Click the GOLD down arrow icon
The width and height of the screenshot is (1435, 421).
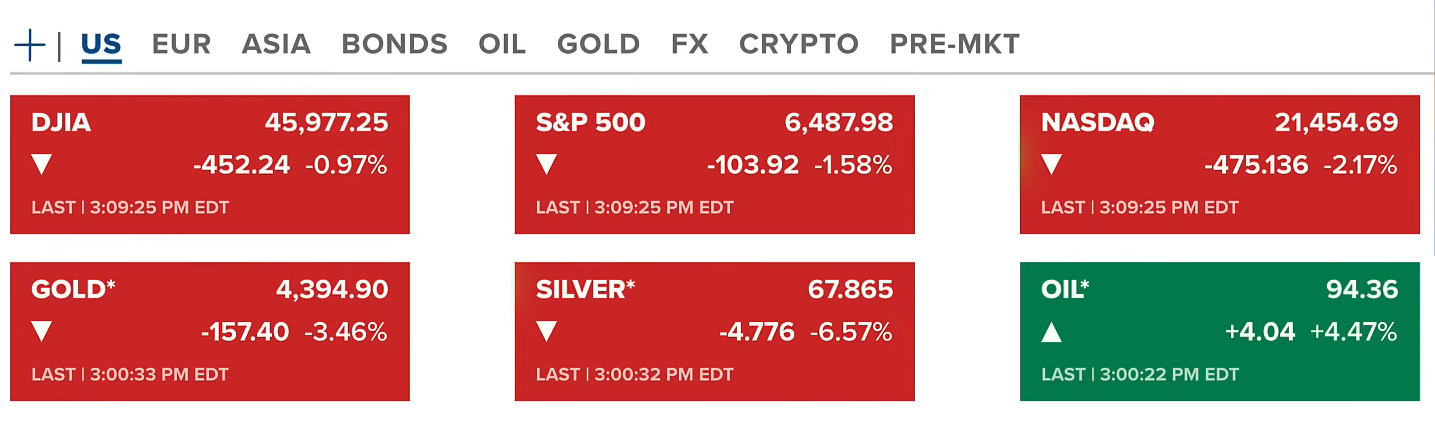click(42, 332)
